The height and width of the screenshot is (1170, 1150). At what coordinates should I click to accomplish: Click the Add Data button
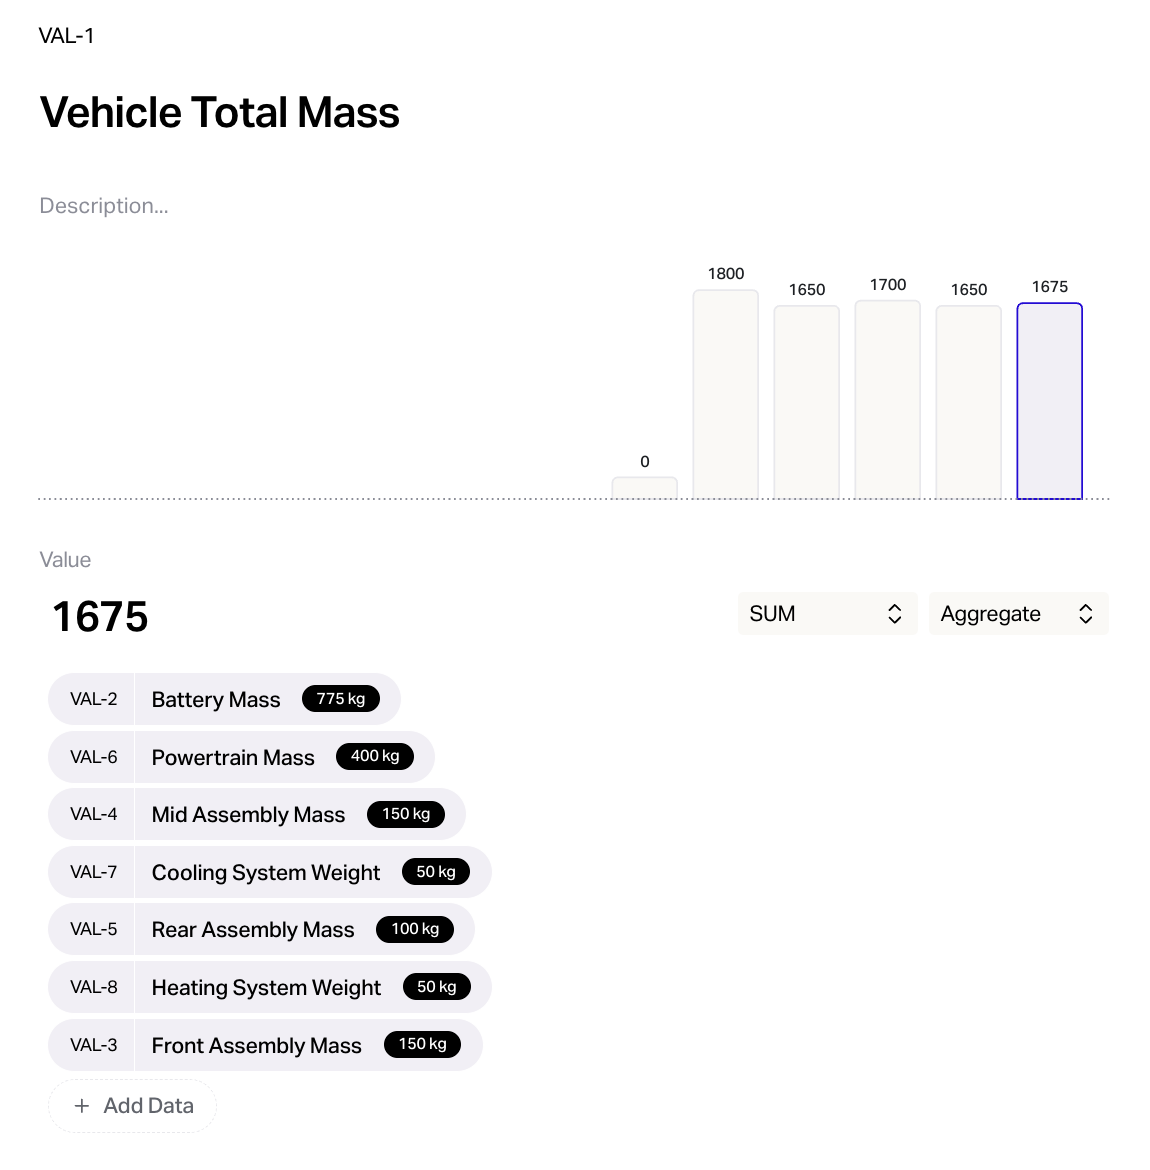click(x=133, y=1106)
